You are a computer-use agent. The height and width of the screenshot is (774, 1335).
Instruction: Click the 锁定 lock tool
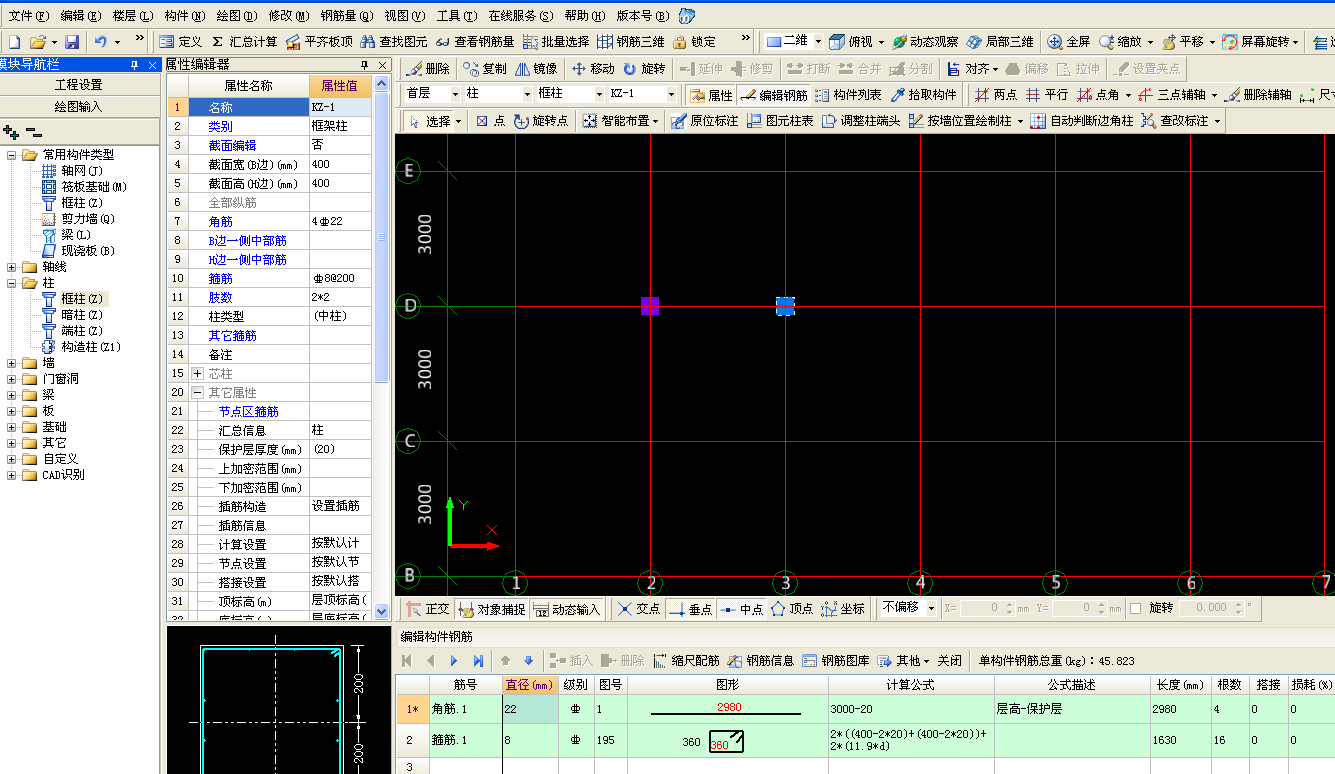pyautogui.click(x=695, y=42)
